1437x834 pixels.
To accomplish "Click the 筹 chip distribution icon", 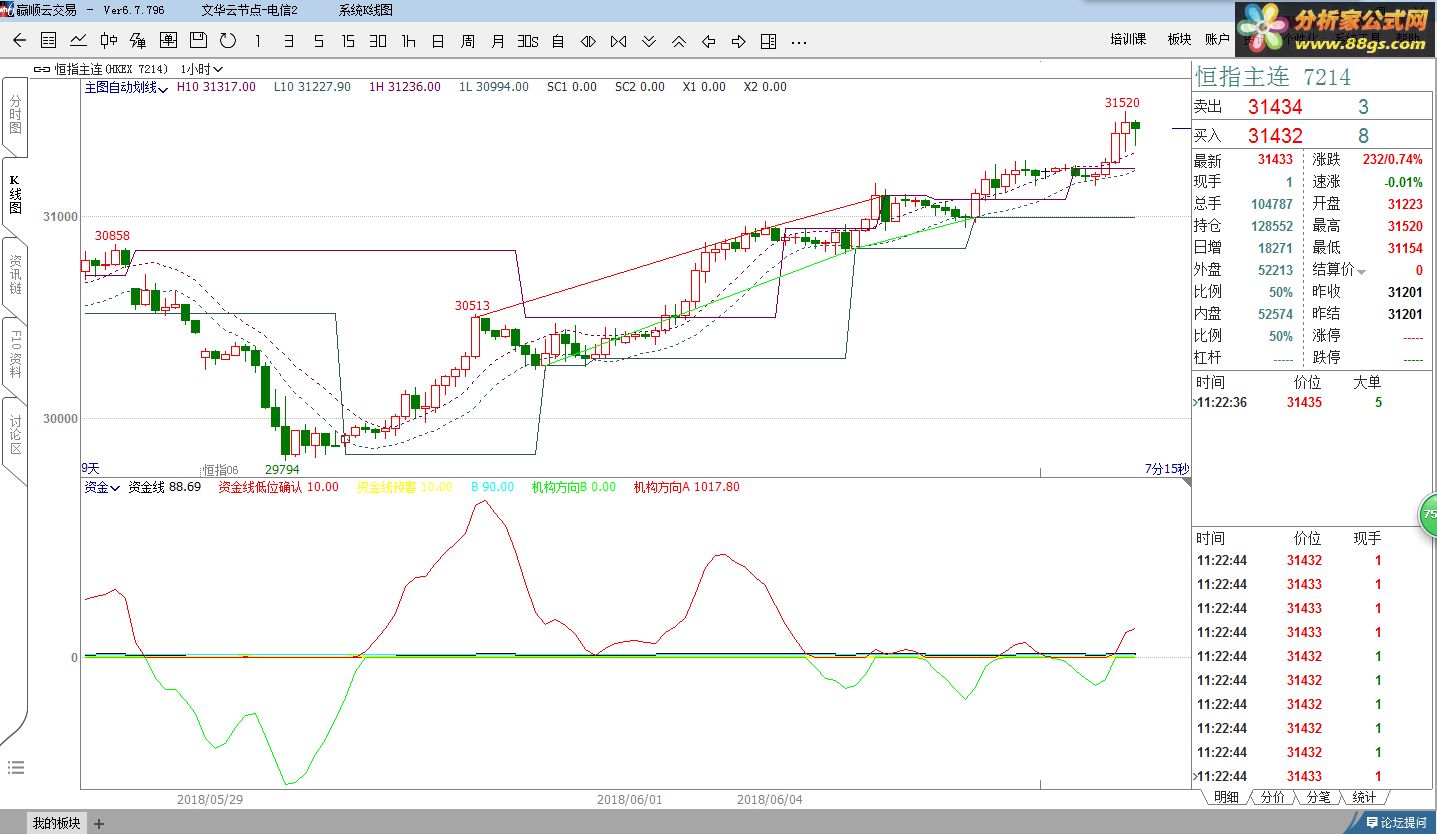I will point(138,41).
